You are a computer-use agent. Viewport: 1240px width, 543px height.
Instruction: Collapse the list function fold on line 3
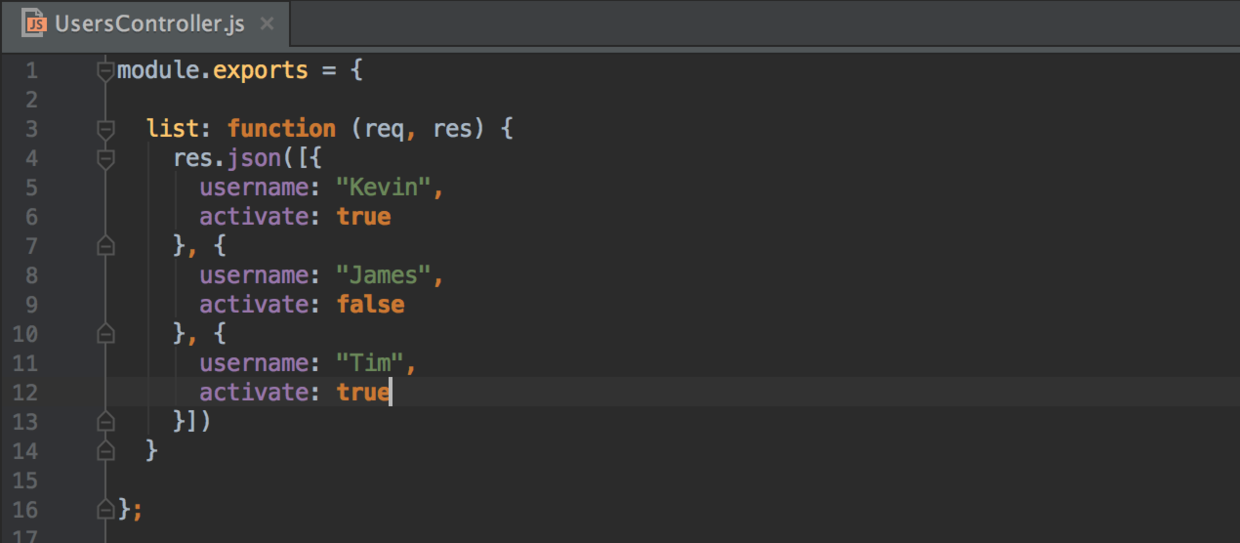[106, 129]
